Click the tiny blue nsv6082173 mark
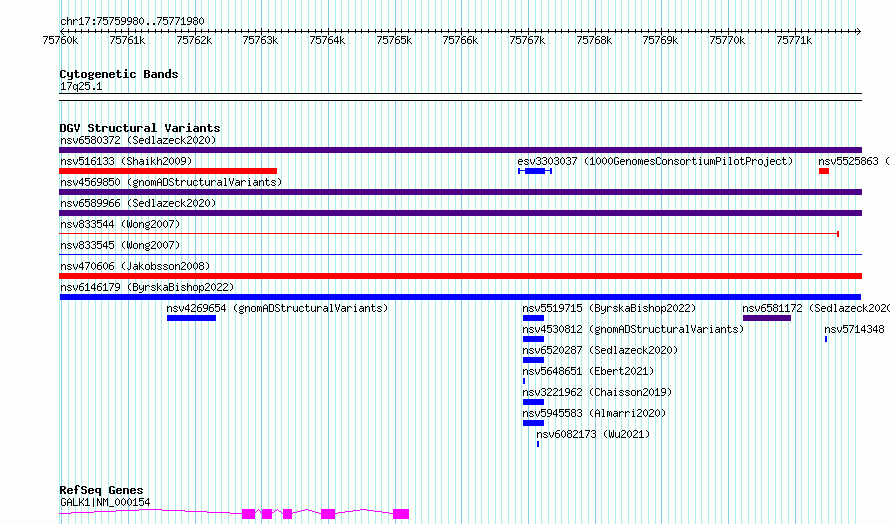The image size is (890, 524). coord(538,444)
